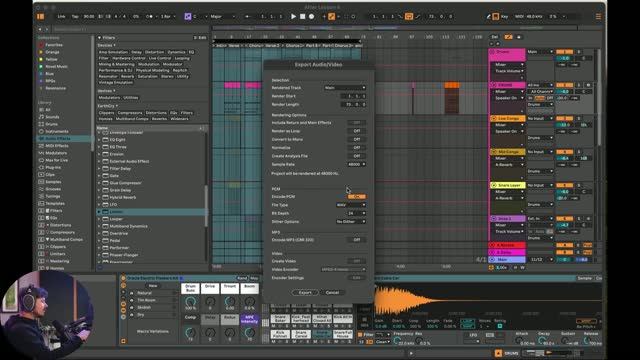The width and height of the screenshot is (640, 360).
Task: Click the Edit button for Encoder Settings
Action: tap(357, 278)
